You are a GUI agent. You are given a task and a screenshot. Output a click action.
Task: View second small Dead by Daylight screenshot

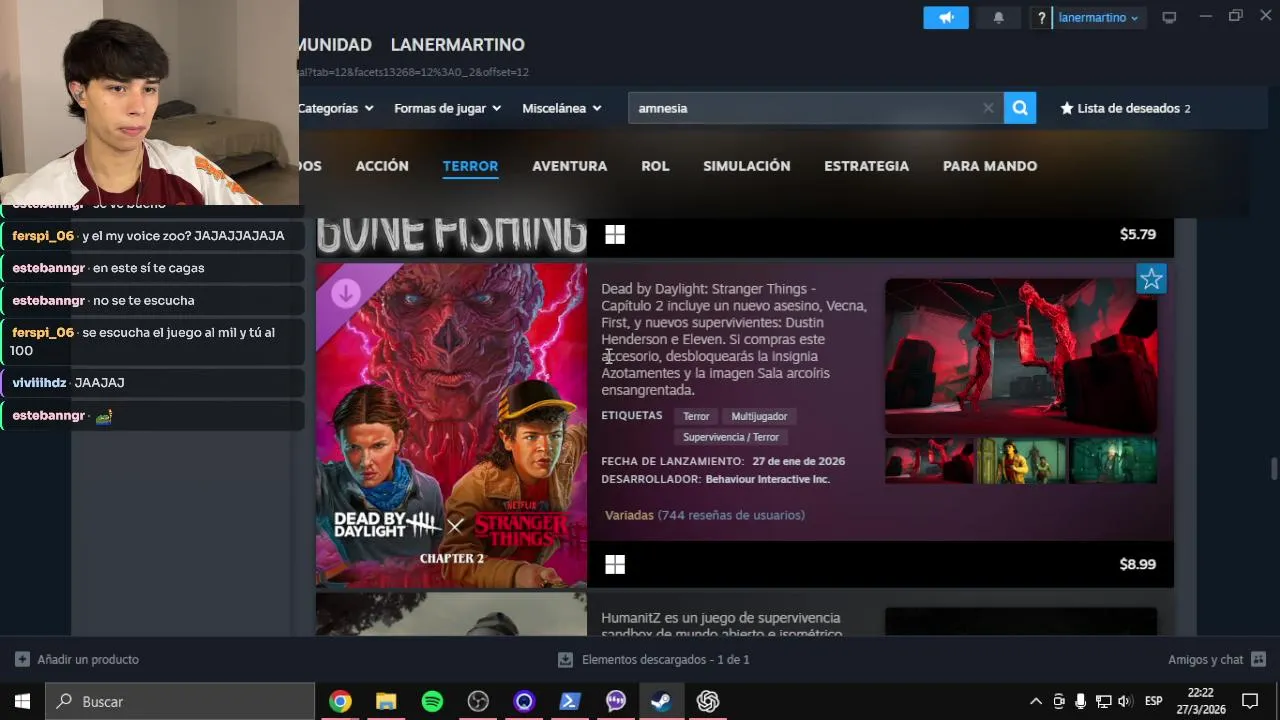(1021, 461)
